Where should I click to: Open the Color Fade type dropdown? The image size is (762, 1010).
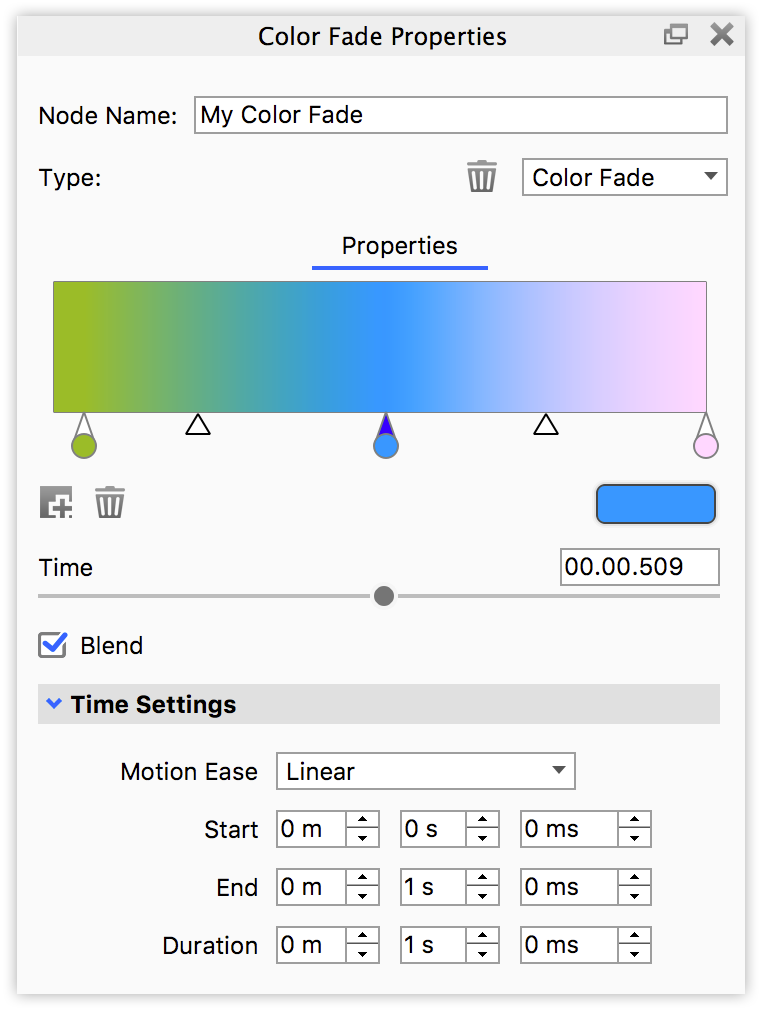coord(624,177)
